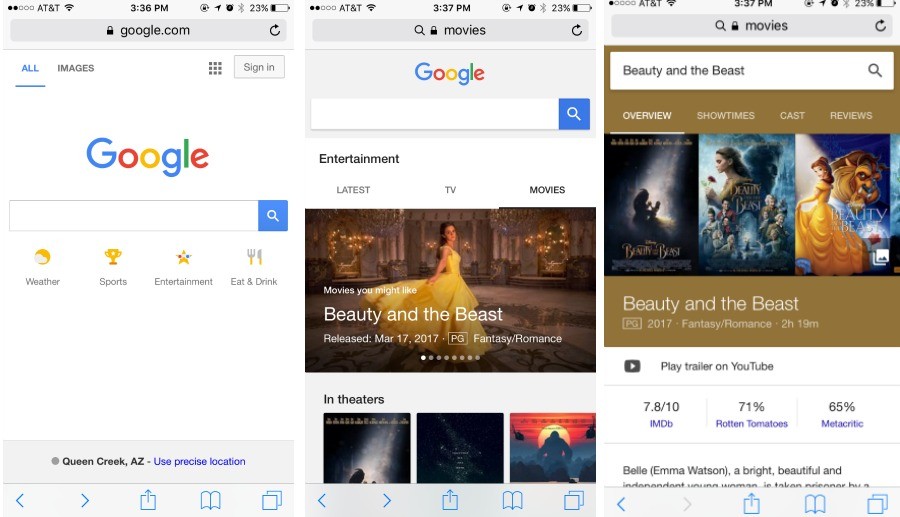The image size is (900, 517).
Task: Switch to the IMAGES tab
Action: click(x=76, y=68)
